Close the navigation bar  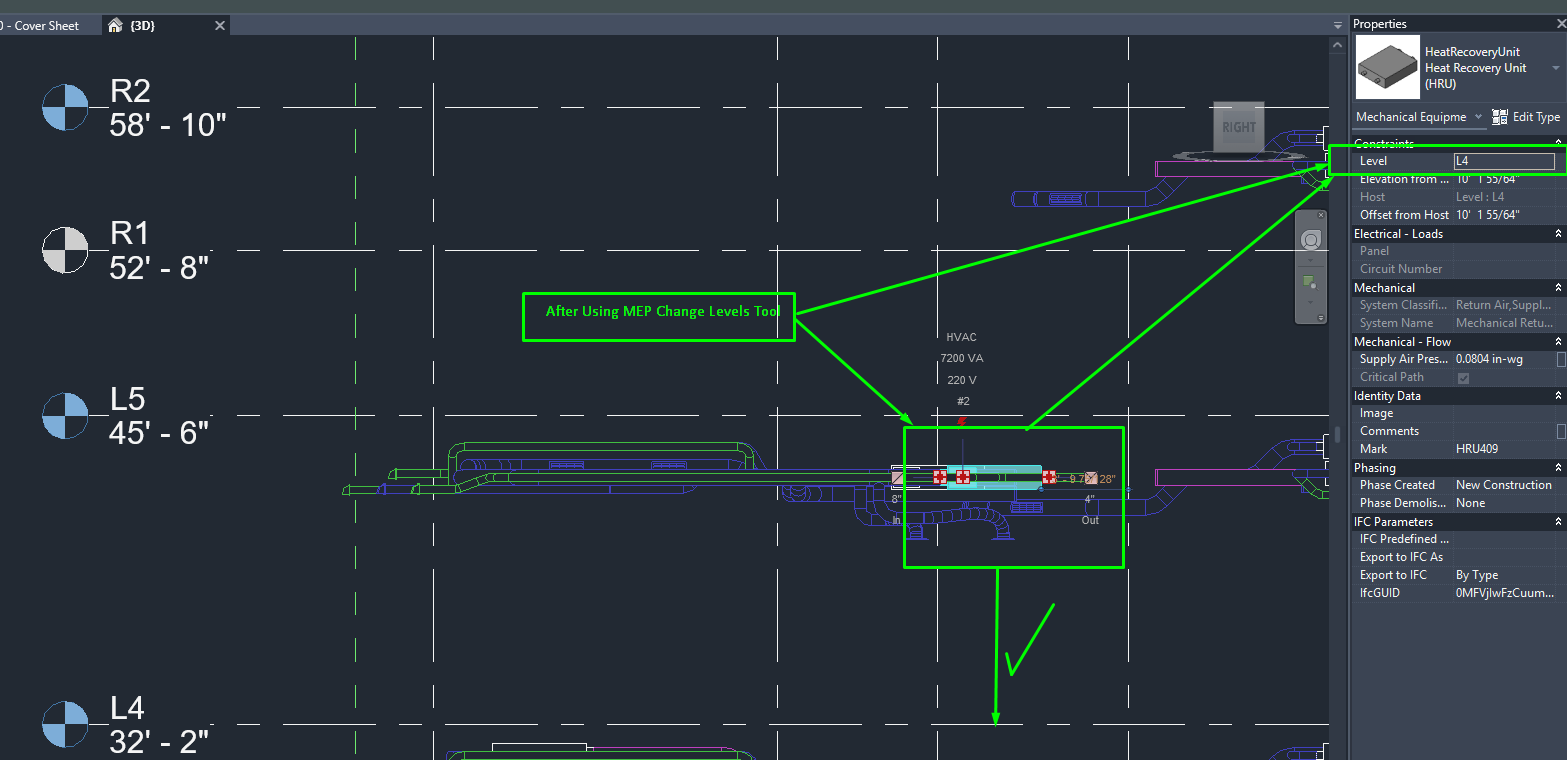[1320, 215]
